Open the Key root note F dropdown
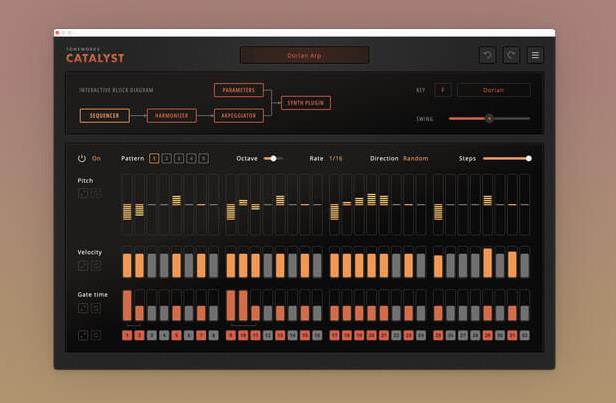The width and height of the screenshot is (616, 403). (x=443, y=90)
